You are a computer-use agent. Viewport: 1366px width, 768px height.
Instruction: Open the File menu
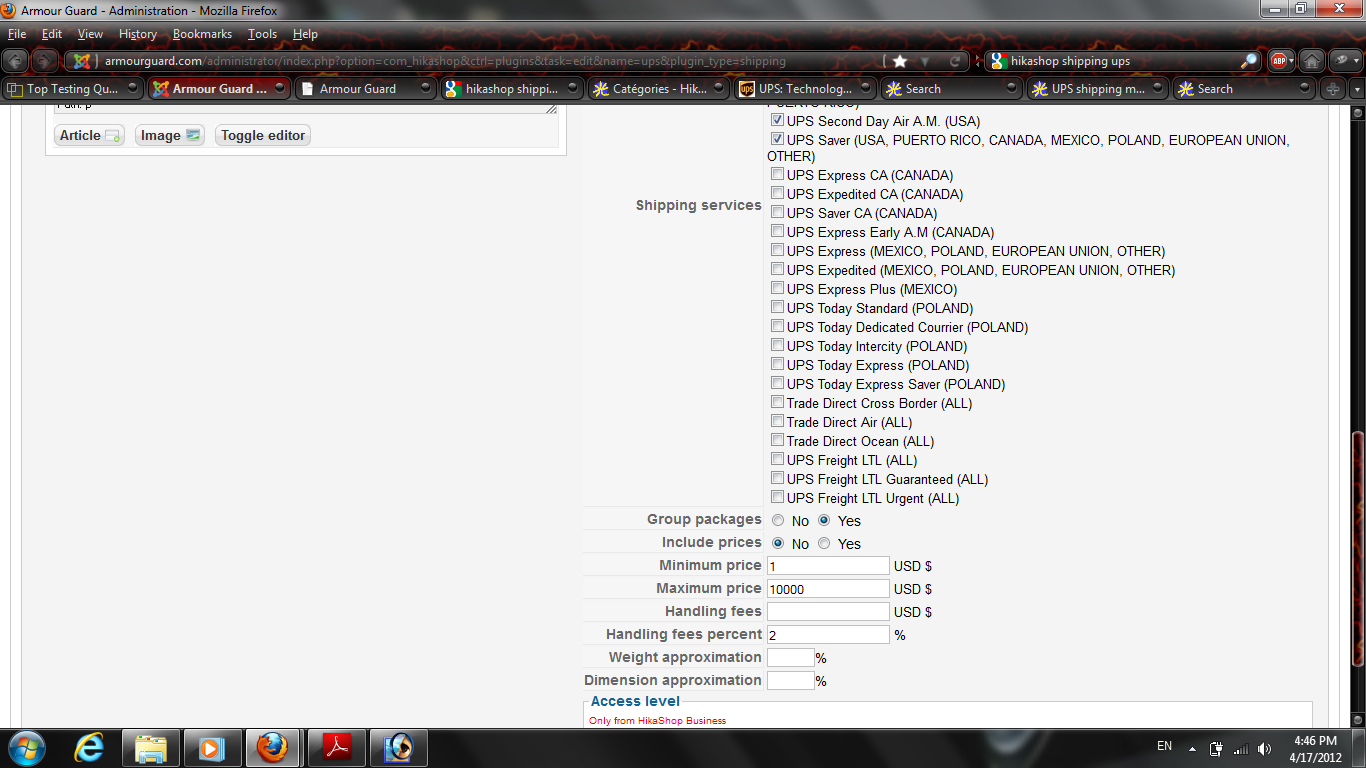click(x=17, y=34)
